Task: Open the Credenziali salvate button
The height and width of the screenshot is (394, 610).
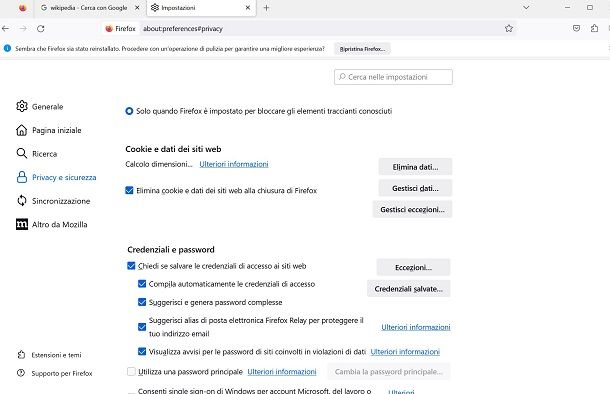Action: click(408, 289)
